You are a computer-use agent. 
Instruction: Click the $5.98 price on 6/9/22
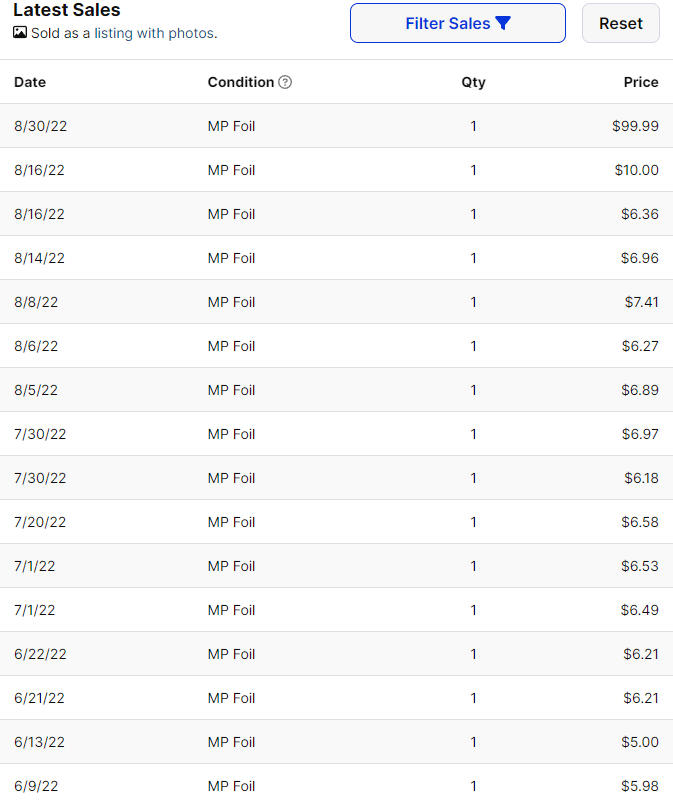point(640,786)
